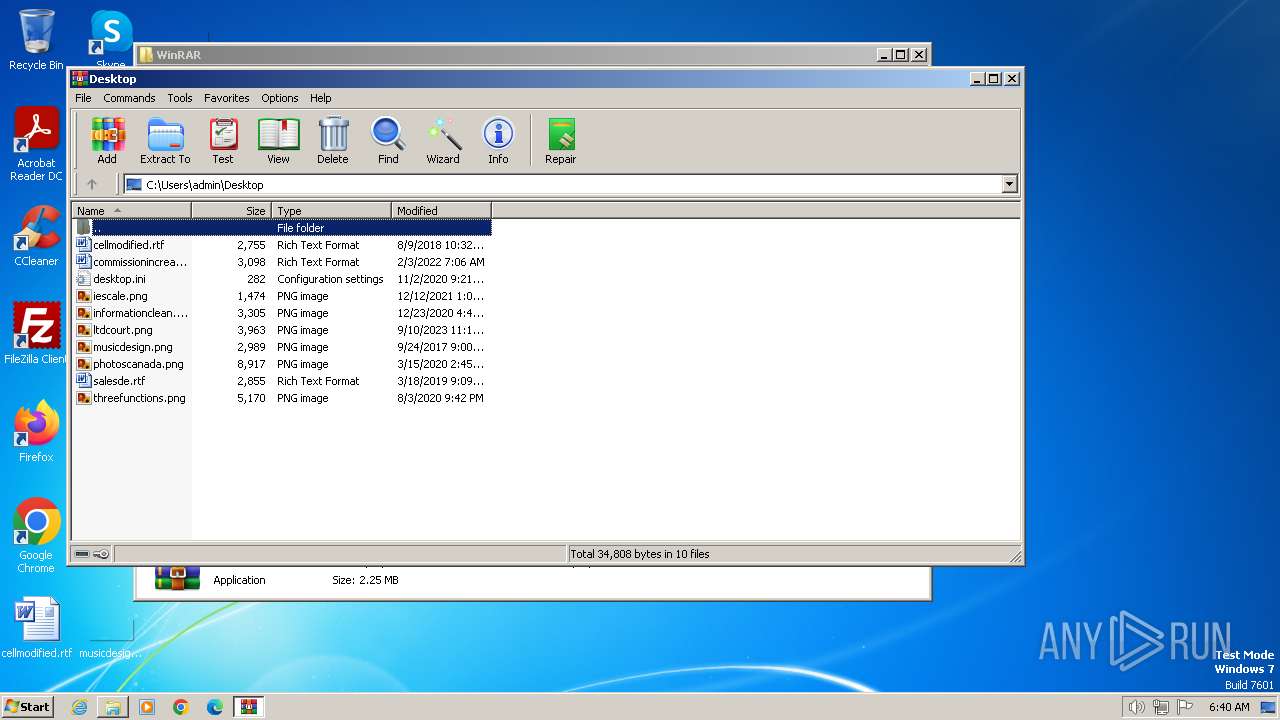Select musicdesign.png in file list
Viewport: 1280px width, 720px height.
point(282,347)
